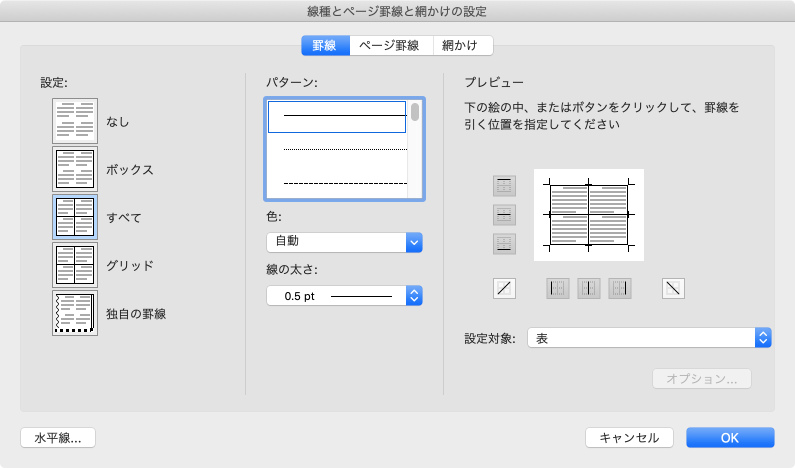The width and height of the screenshot is (795, 468).
Task: Toggle the bottom border button
Action: coord(504,243)
